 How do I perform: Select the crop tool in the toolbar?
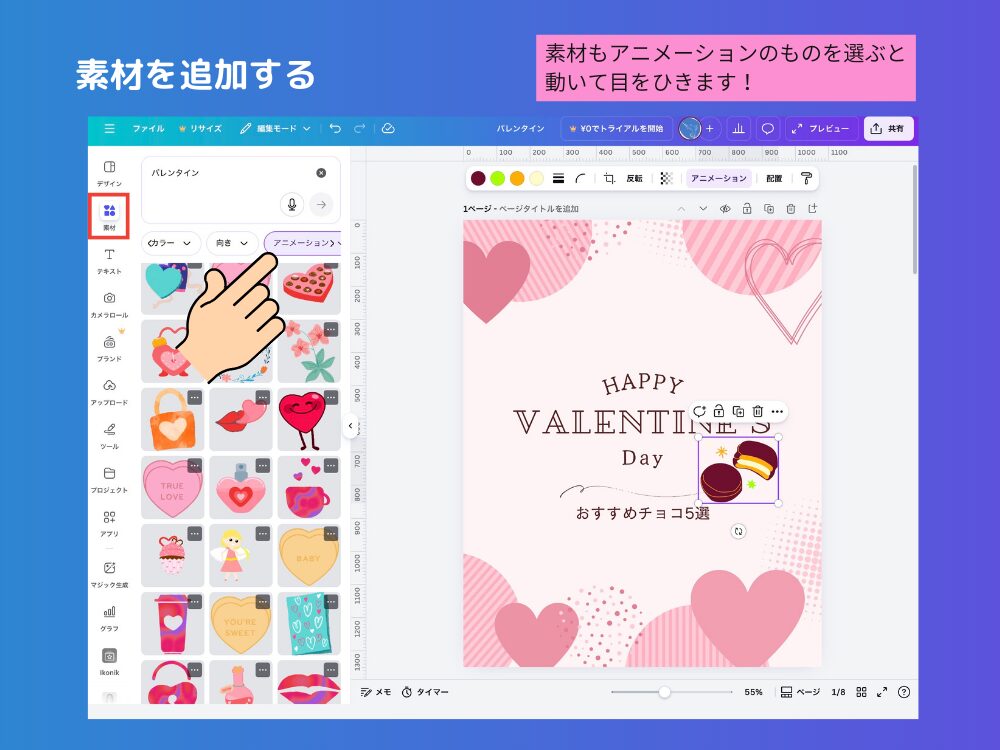[609, 178]
